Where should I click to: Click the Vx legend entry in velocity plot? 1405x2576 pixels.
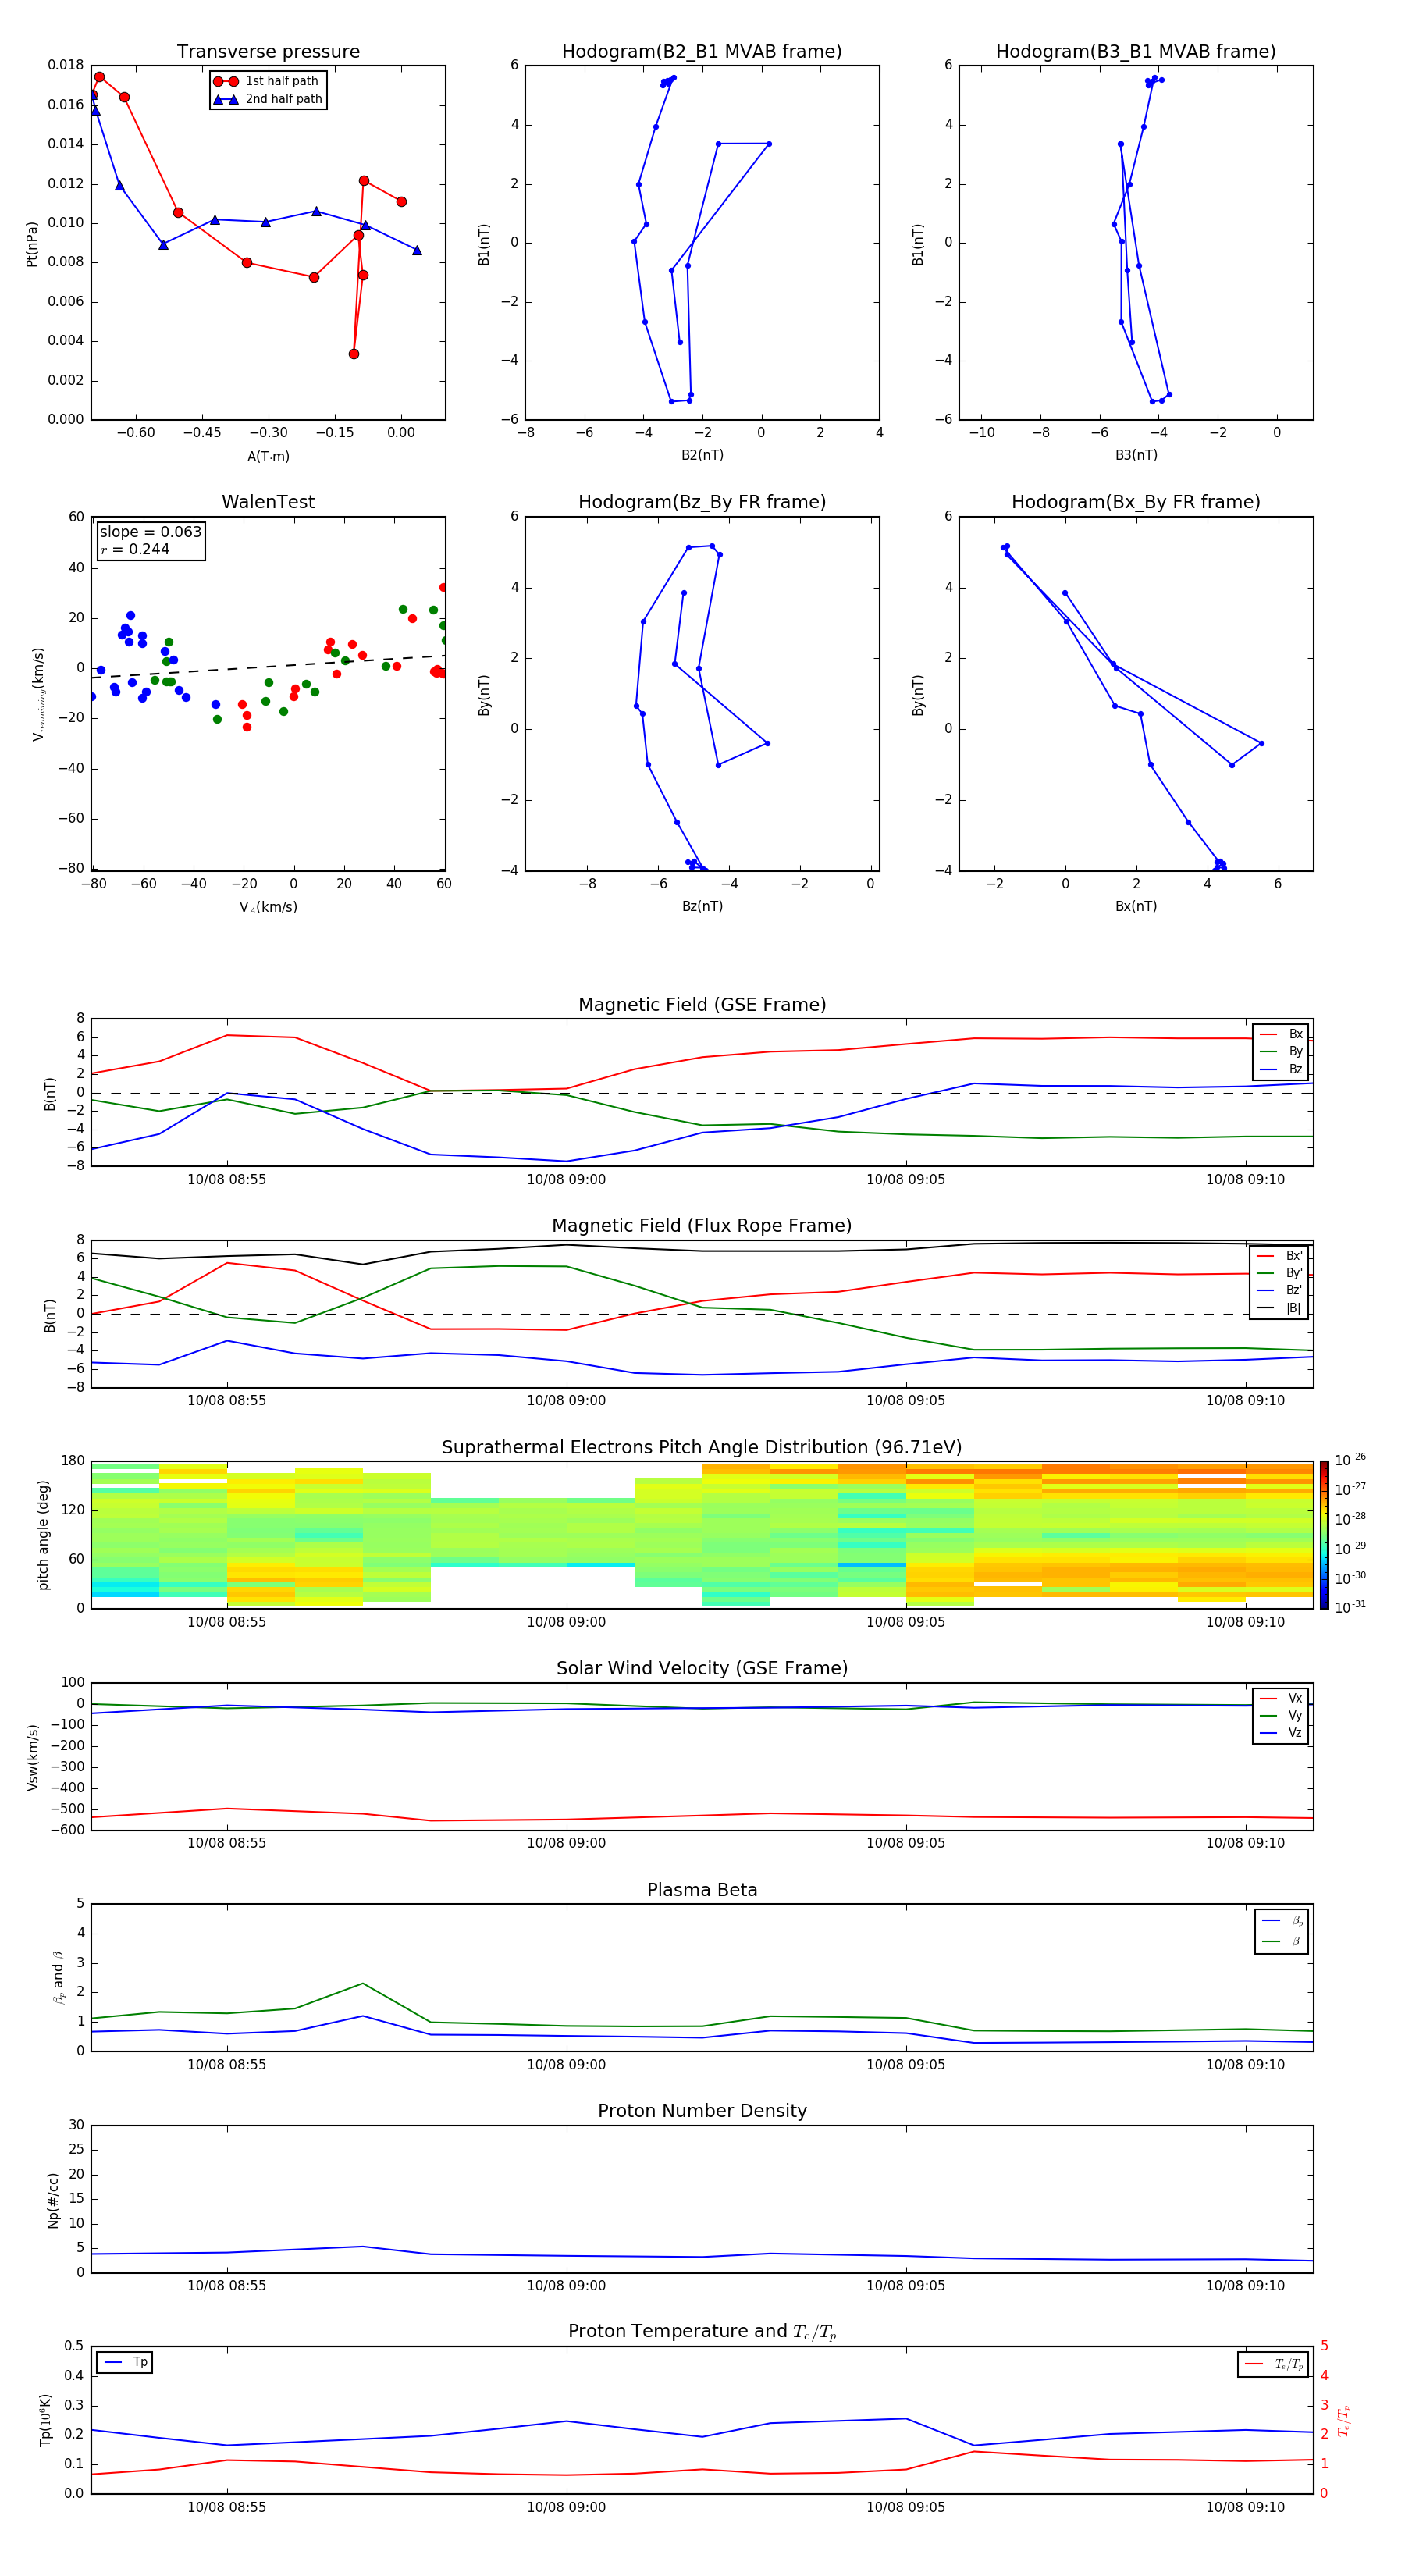click(1281, 1698)
